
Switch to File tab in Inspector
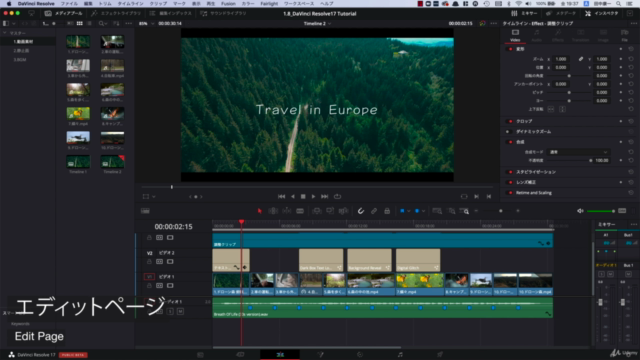pos(624,36)
